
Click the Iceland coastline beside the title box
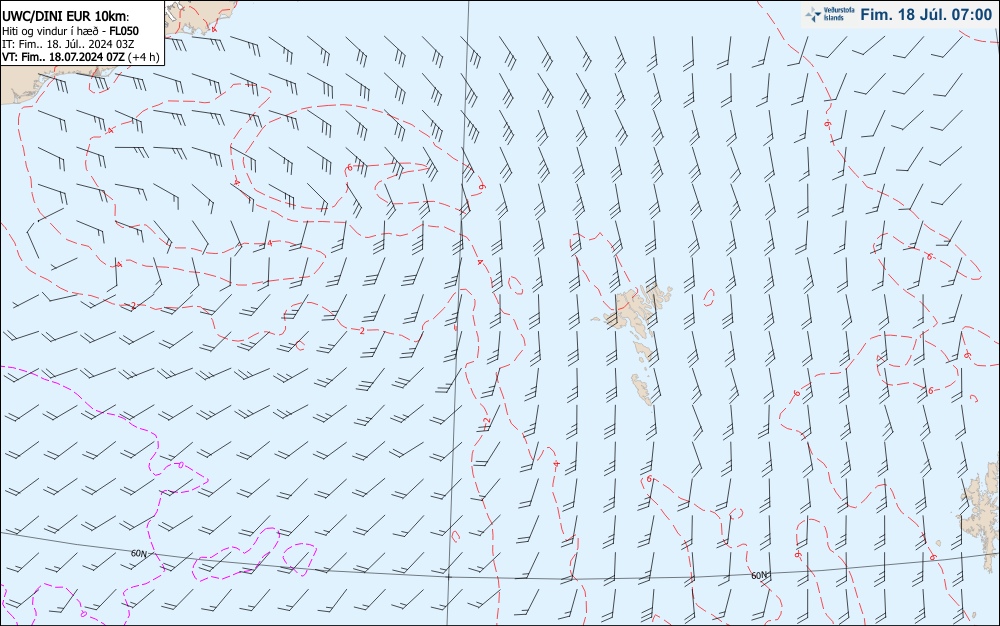[x=200, y=17]
